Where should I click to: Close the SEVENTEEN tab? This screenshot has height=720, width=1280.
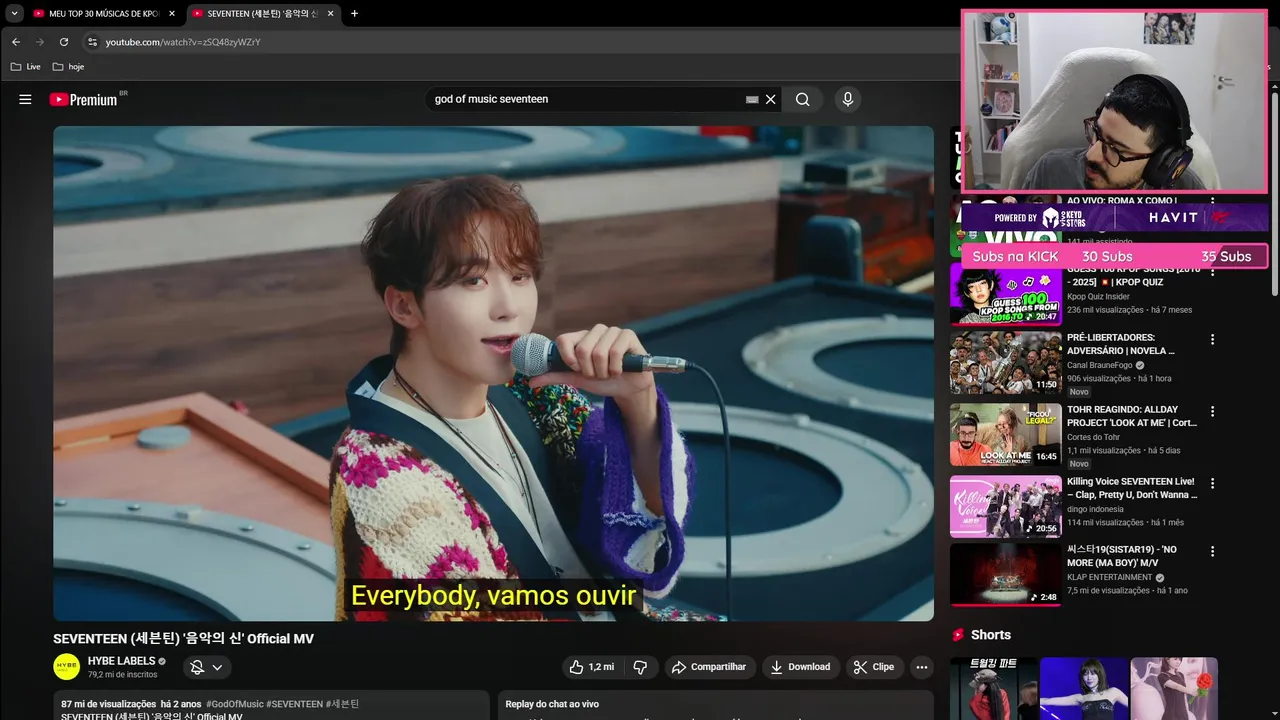[330, 14]
